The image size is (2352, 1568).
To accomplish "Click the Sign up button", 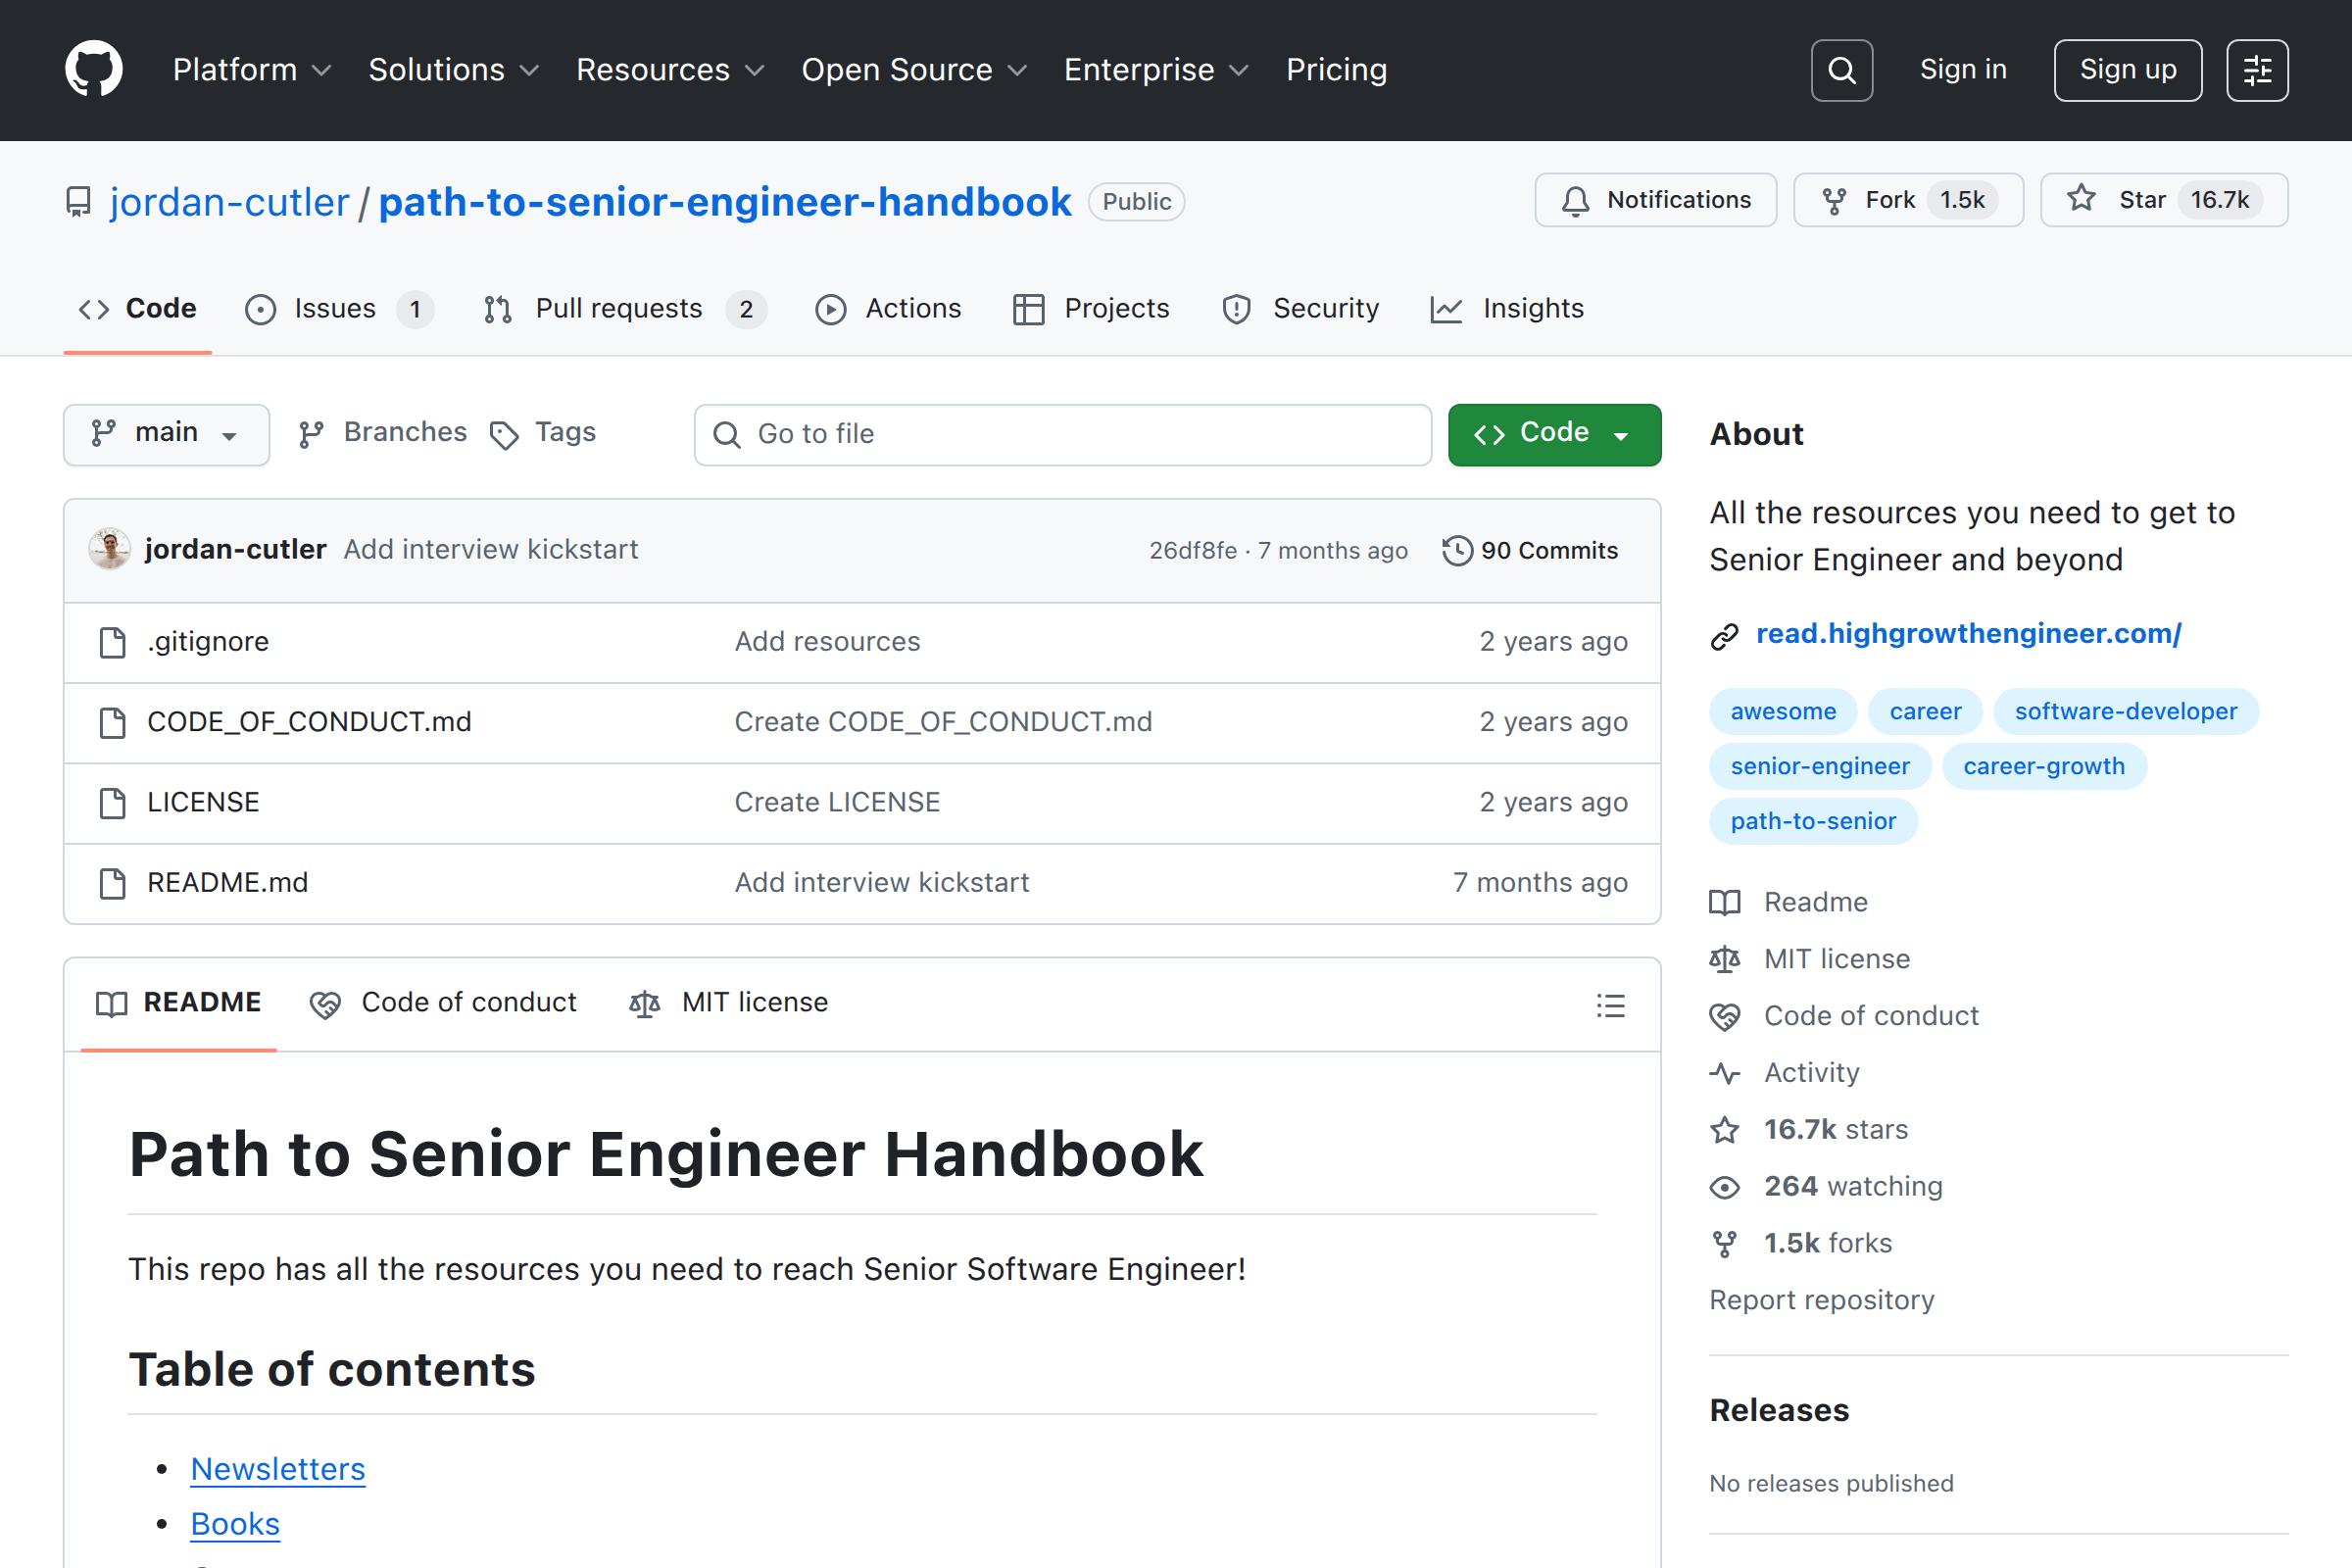I will point(2128,70).
